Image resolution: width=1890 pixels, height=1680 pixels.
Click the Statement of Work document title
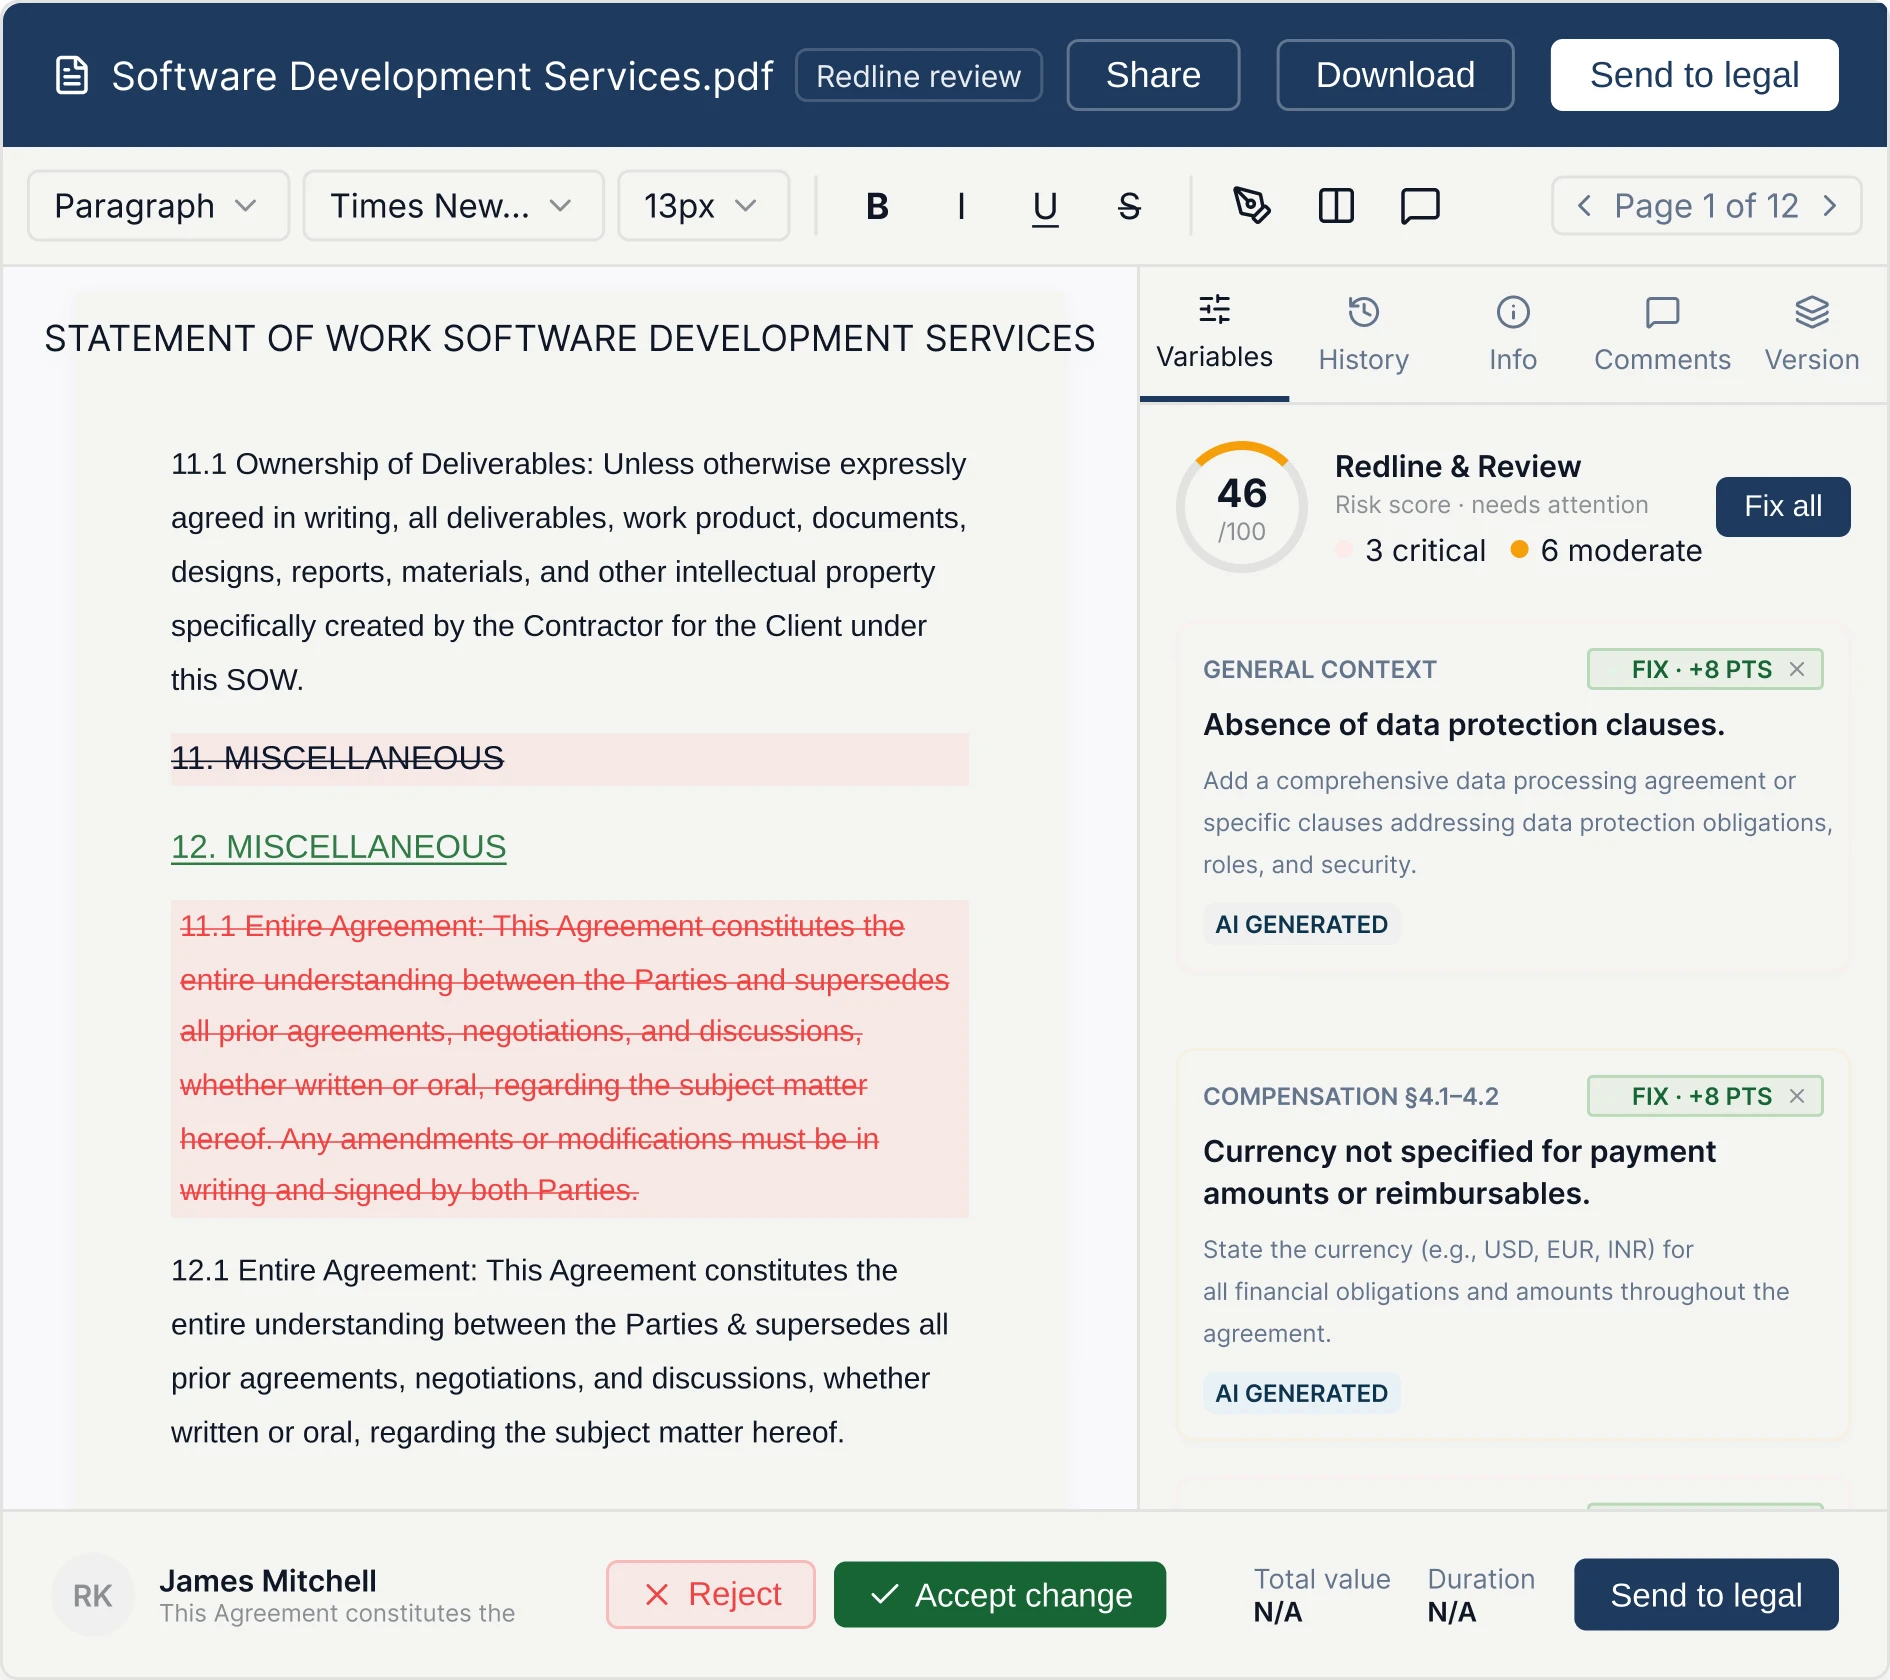point(570,339)
